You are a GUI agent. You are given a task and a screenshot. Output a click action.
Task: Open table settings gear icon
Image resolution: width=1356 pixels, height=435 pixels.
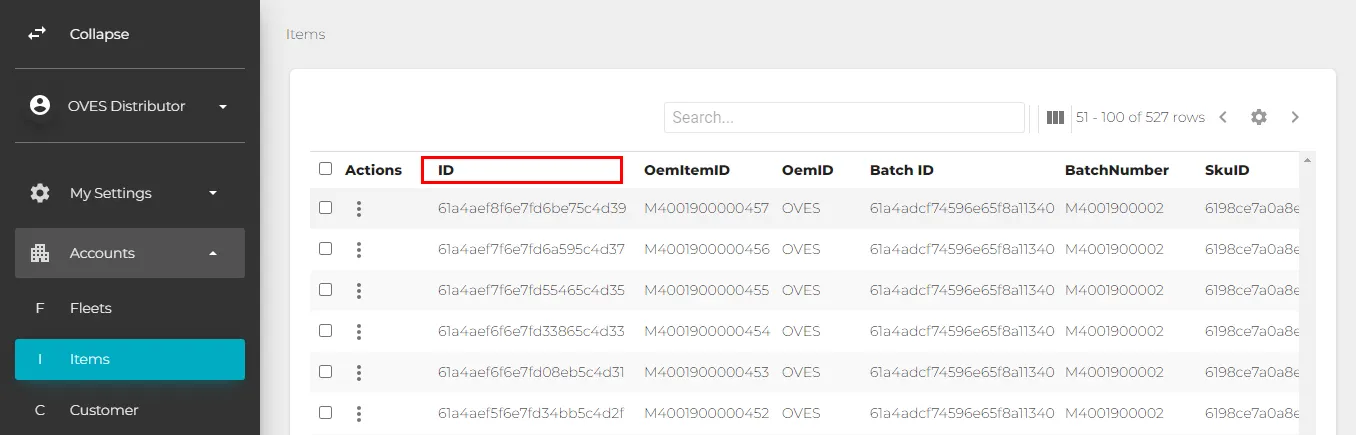[x=1258, y=117]
